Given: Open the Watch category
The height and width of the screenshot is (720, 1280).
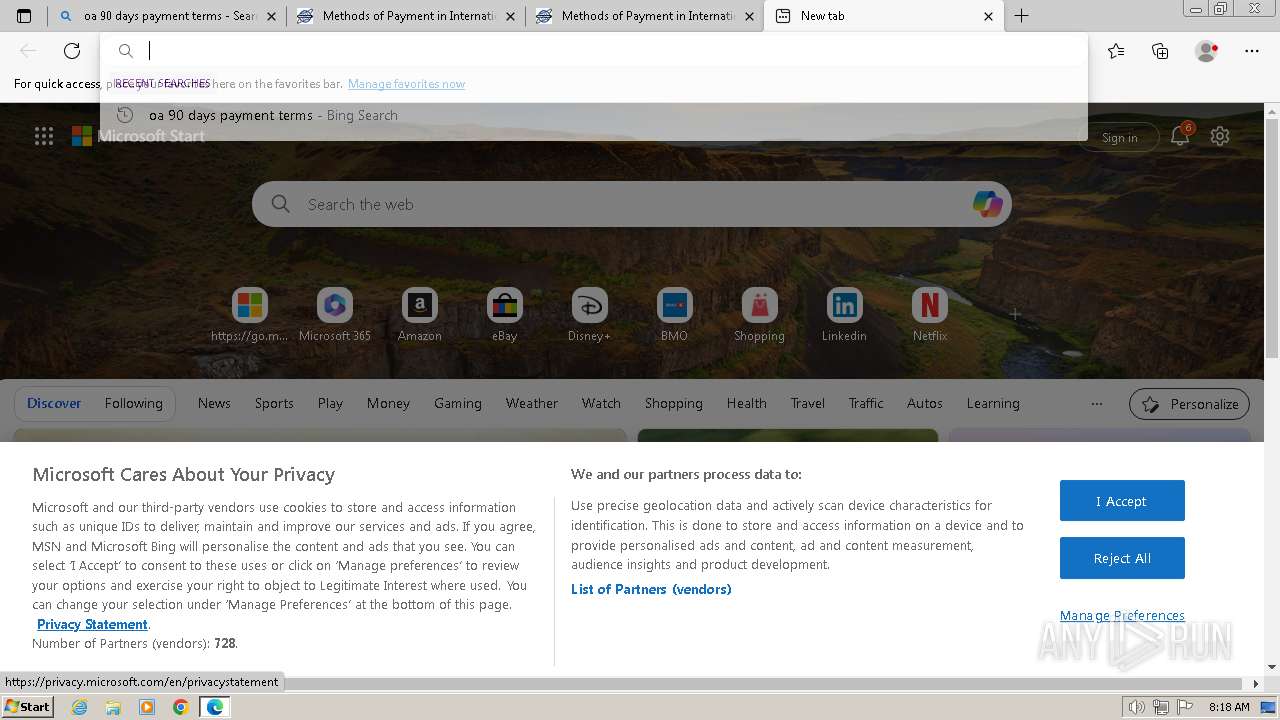Looking at the screenshot, I should [x=601, y=403].
